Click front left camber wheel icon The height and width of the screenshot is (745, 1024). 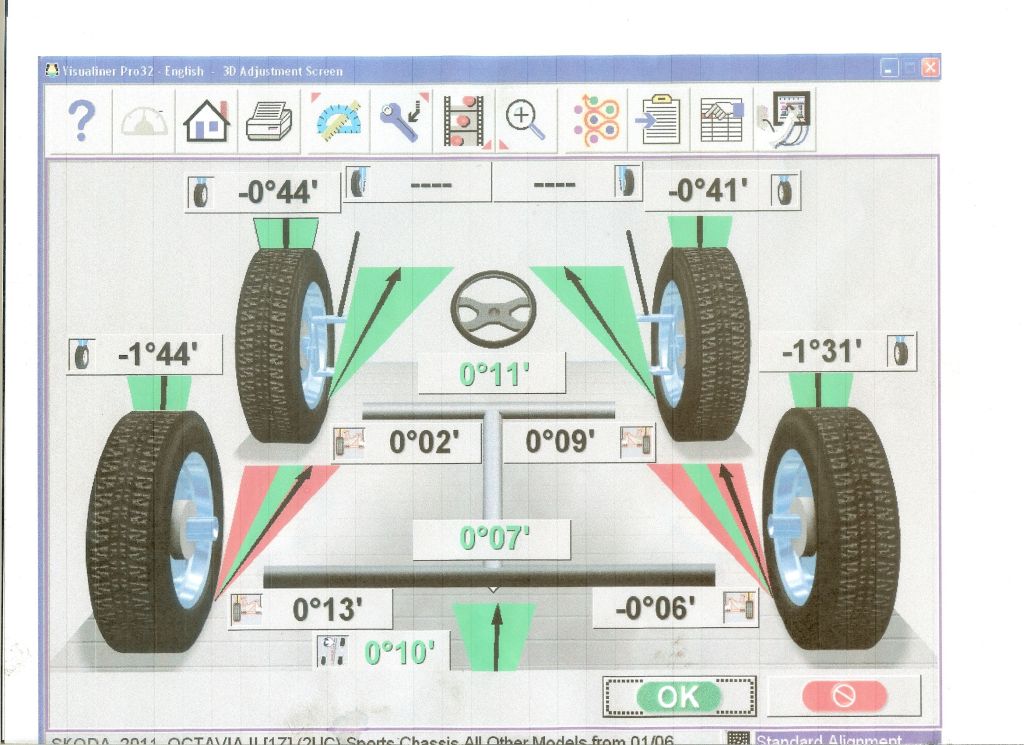200,193
